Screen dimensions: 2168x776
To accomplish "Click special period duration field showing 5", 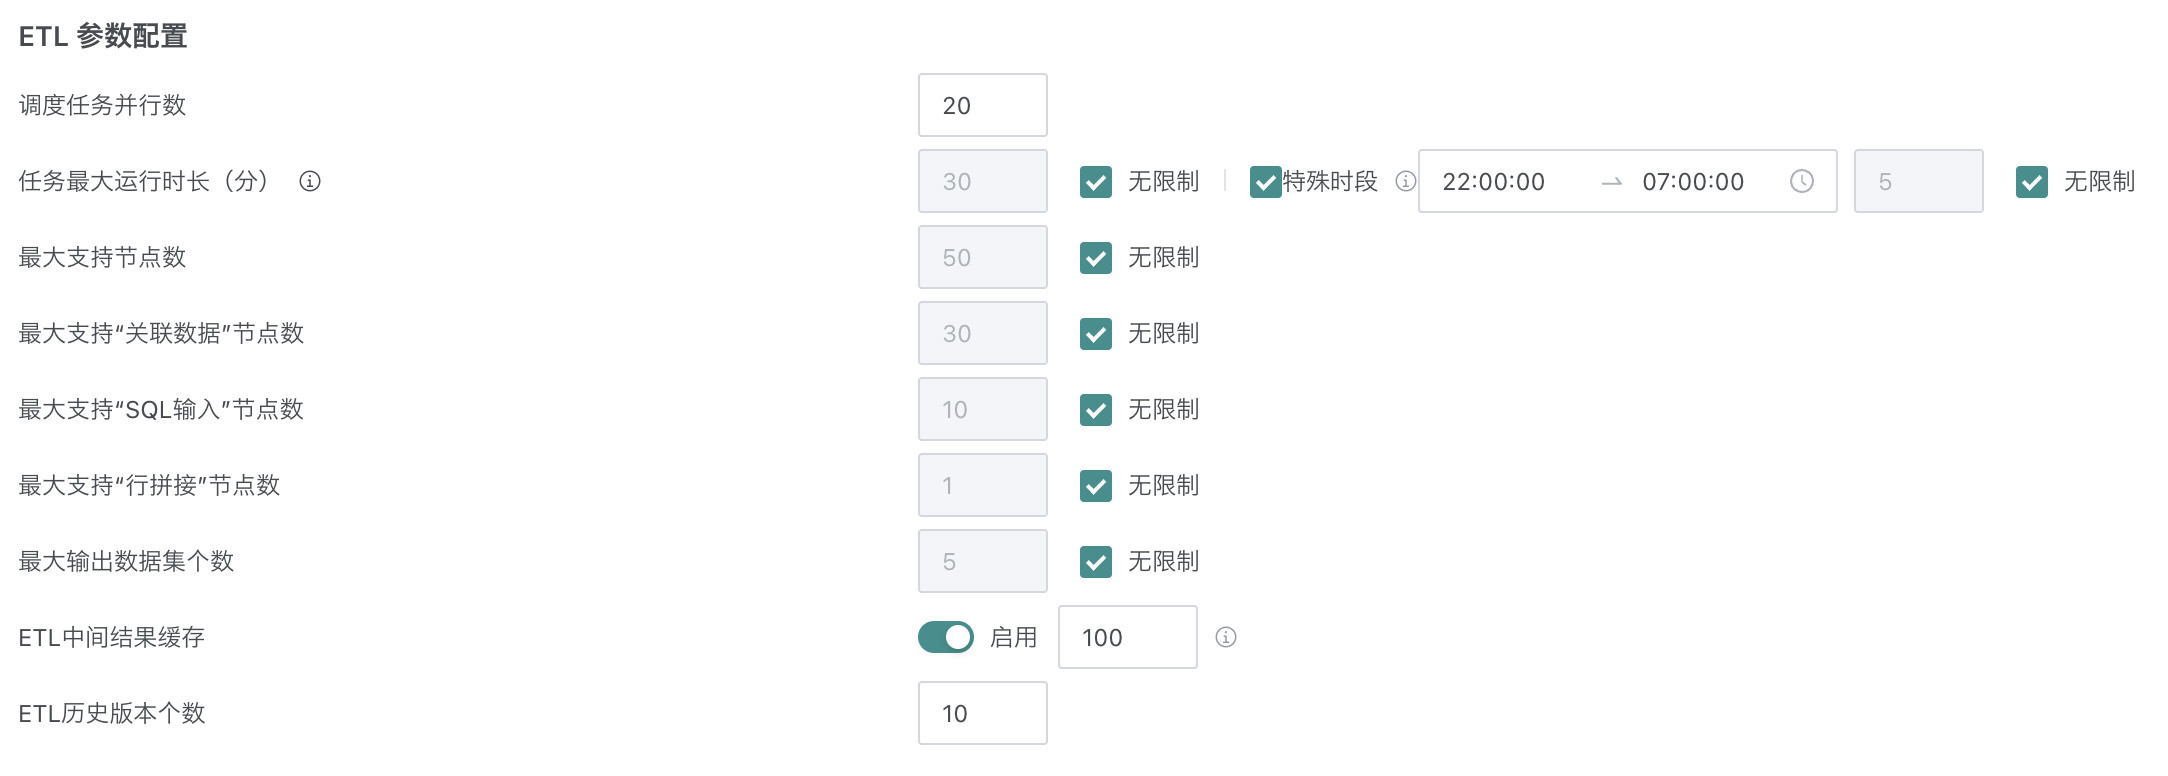I will 1917,181.
